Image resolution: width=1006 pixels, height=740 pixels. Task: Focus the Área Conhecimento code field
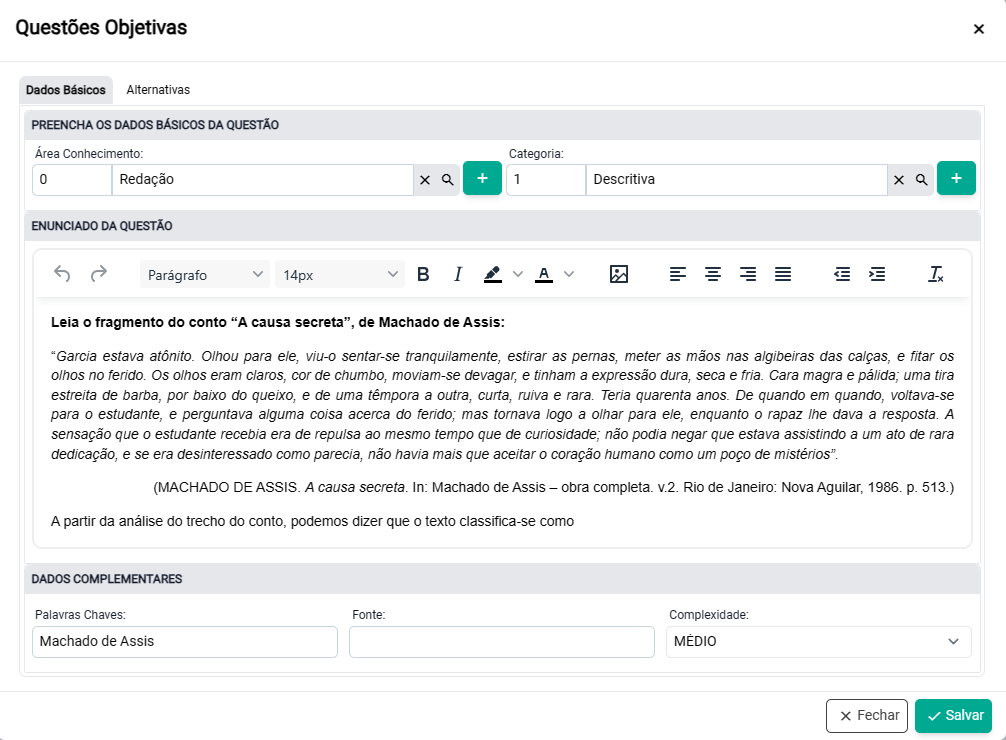(72, 180)
